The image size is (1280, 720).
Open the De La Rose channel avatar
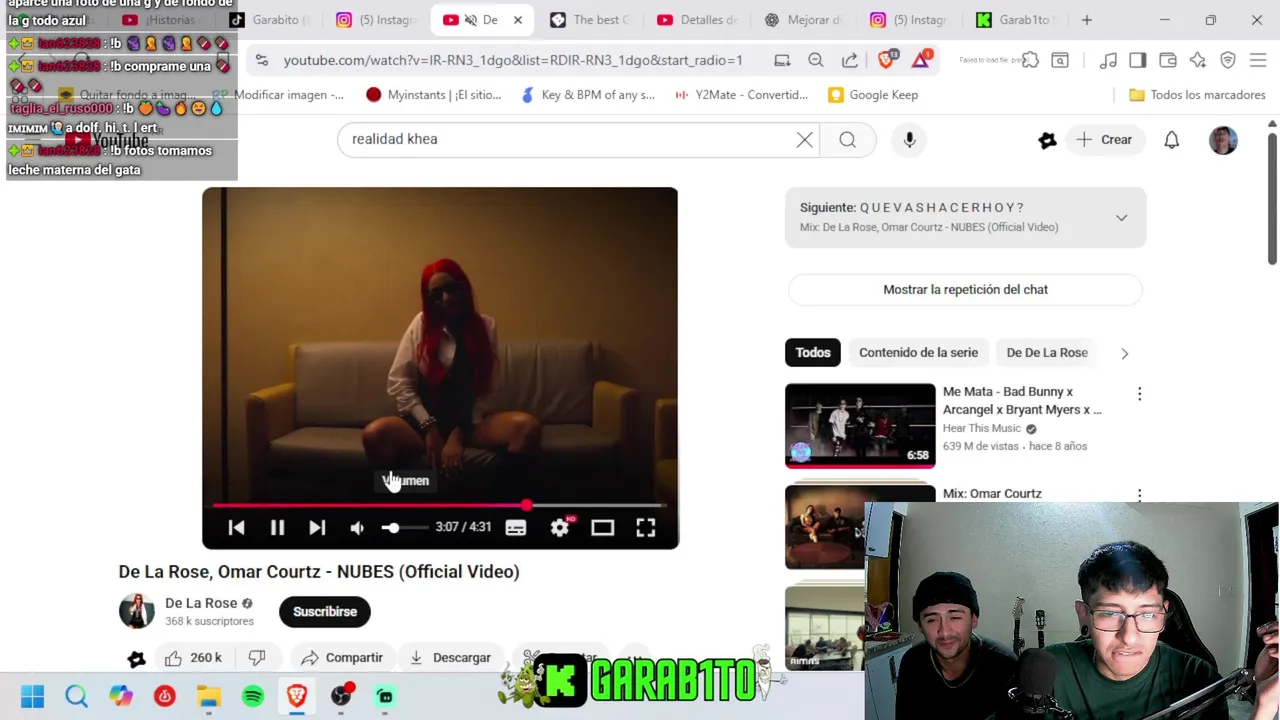click(x=137, y=611)
